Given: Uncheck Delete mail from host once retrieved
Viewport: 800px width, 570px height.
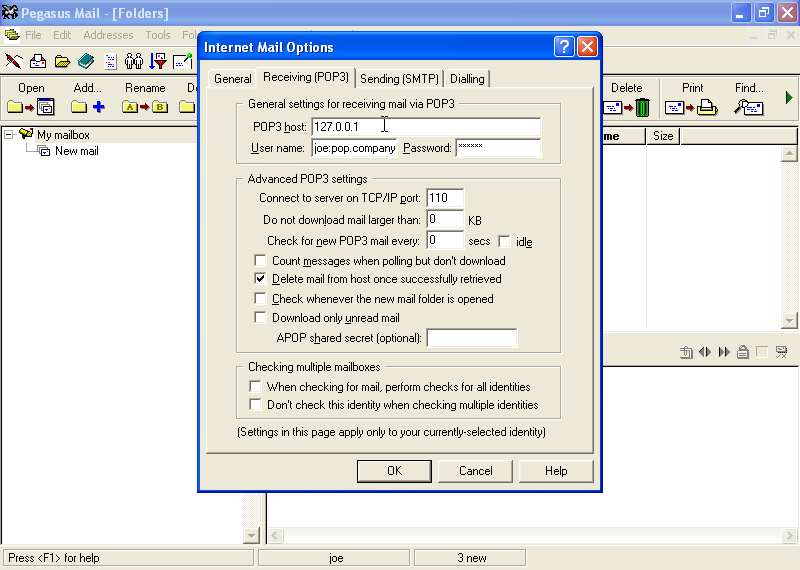Looking at the screenshot, I should tap(260, 279).
